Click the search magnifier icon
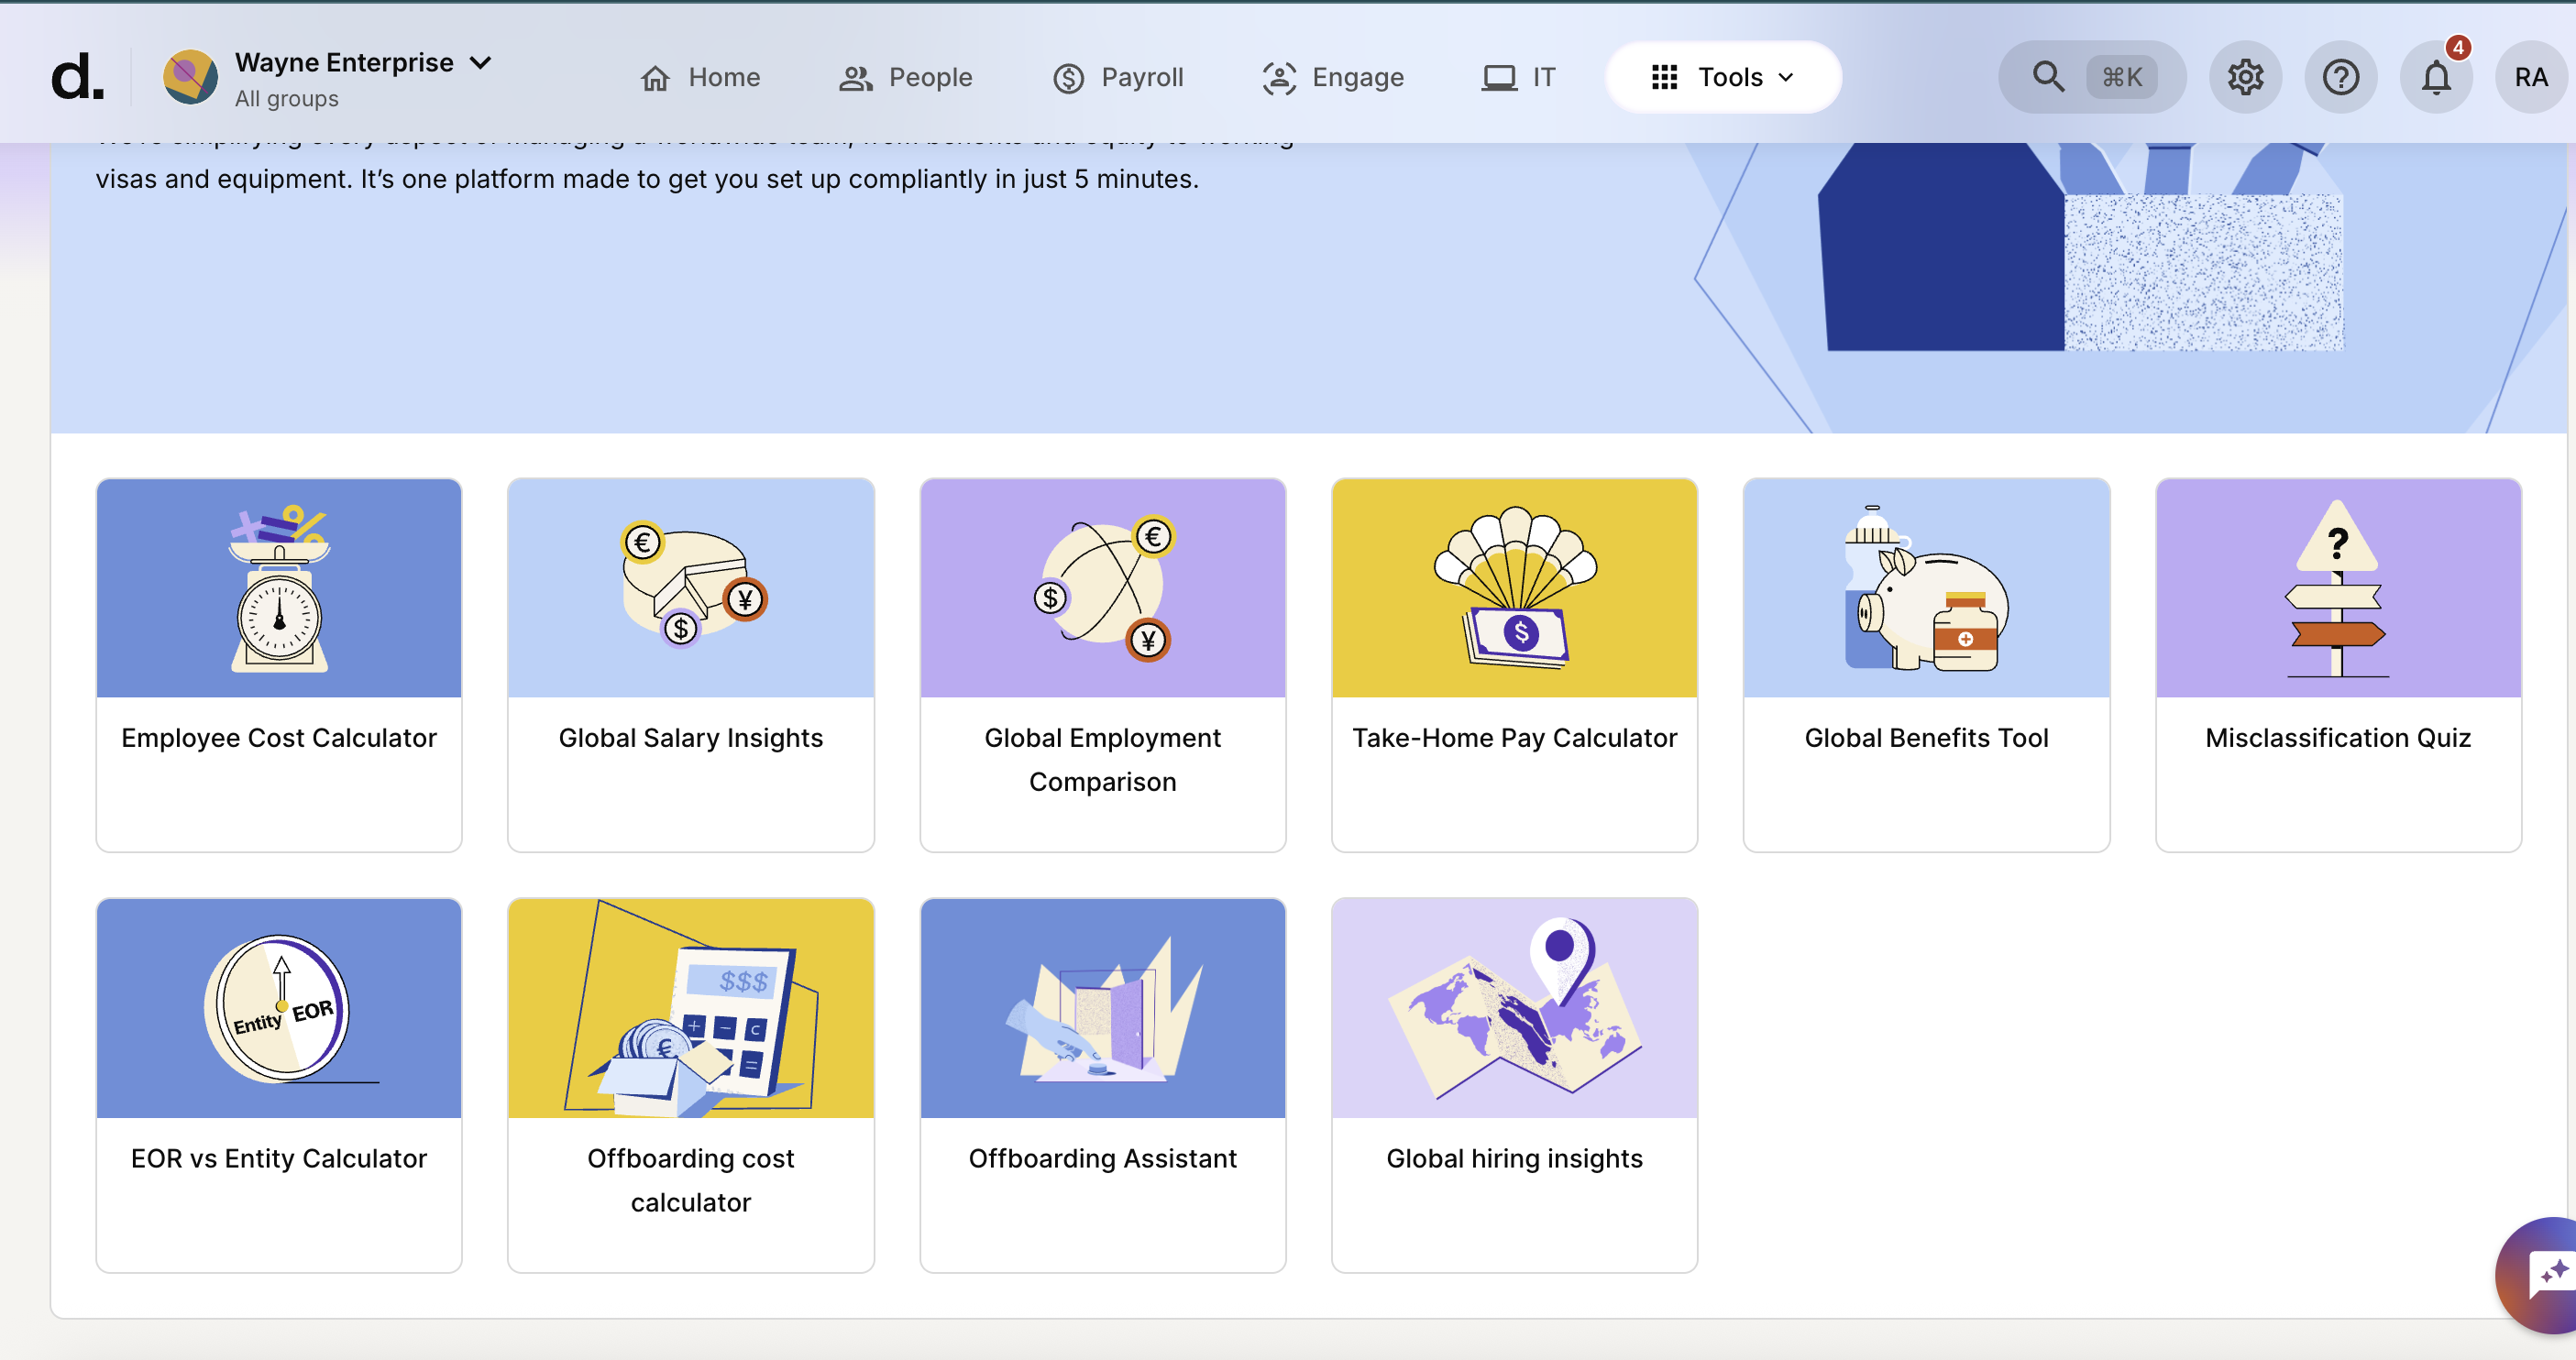This screenshot has width=2576, height=1360. coord(2047,77)
